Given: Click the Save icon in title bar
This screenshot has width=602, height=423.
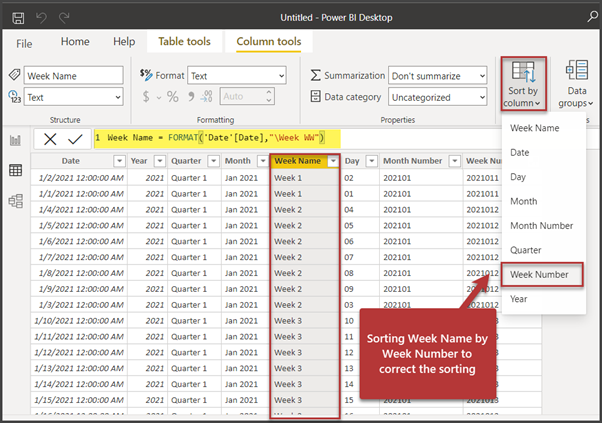Looking at the screenshot, I should tap(18, 18).
